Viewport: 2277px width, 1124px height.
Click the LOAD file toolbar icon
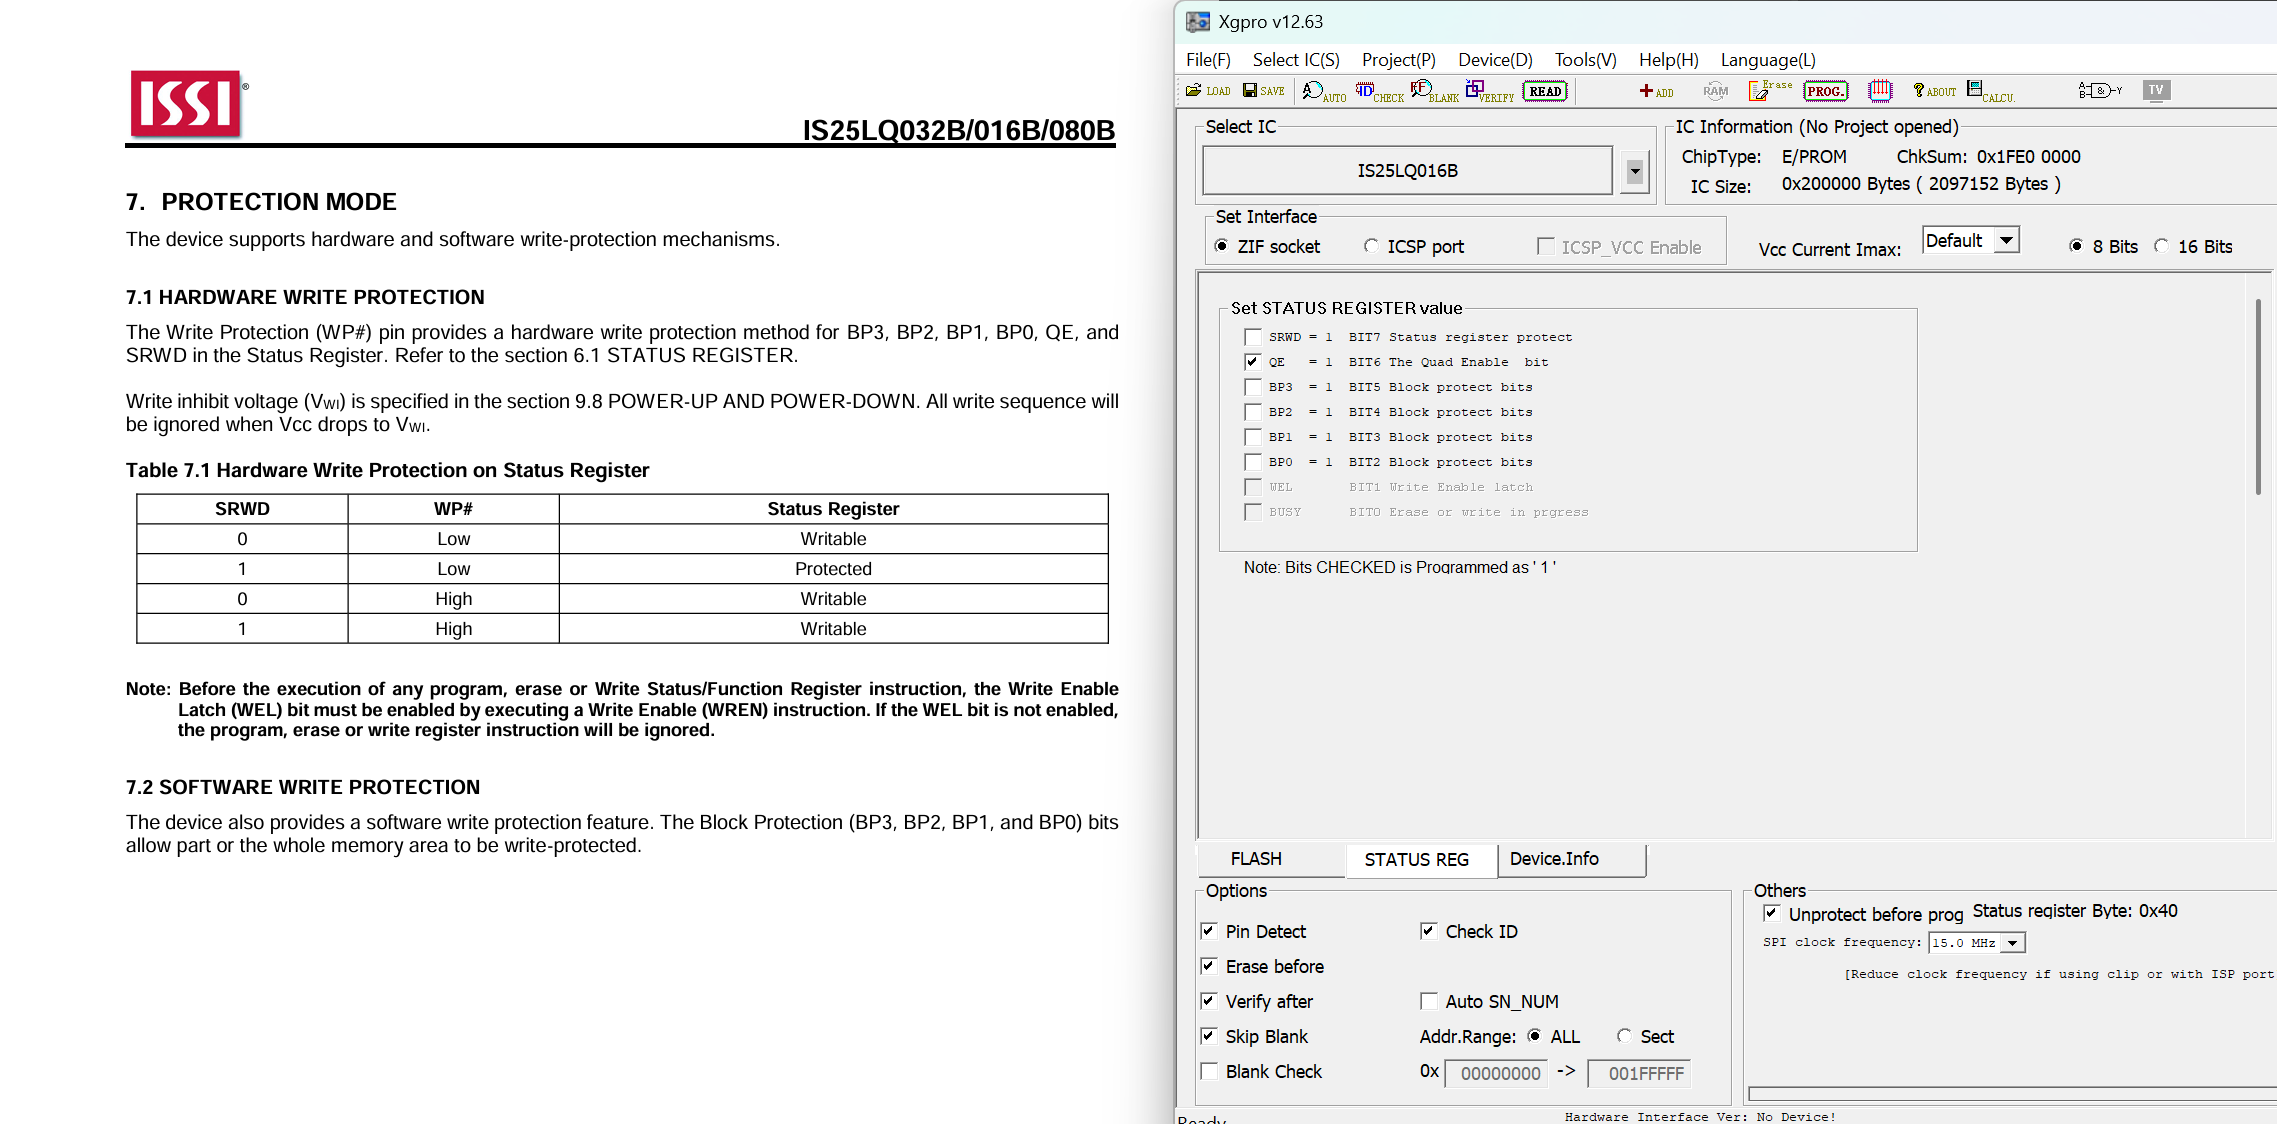(1207, 91)
